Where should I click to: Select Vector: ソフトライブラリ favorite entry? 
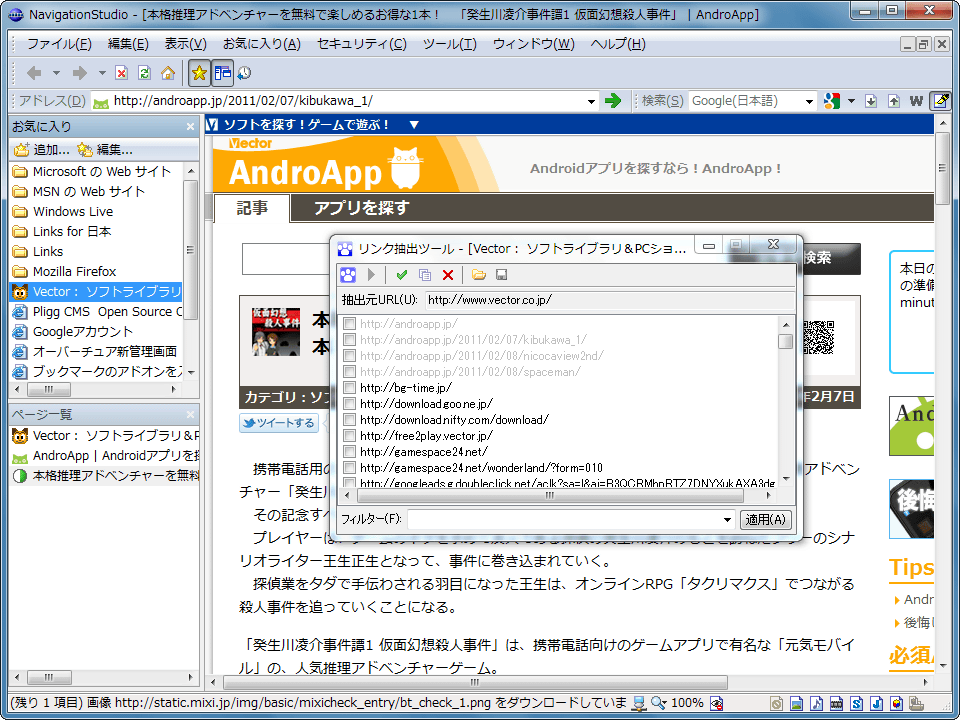point(97,291)
